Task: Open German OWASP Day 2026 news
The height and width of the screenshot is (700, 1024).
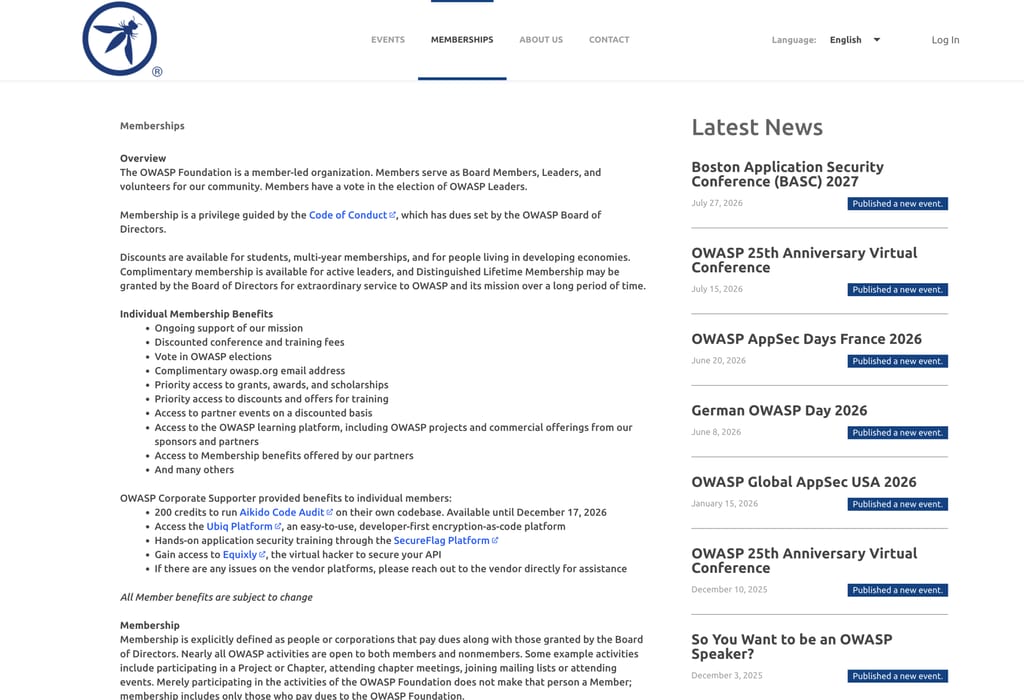Action: tap(779, 410)
